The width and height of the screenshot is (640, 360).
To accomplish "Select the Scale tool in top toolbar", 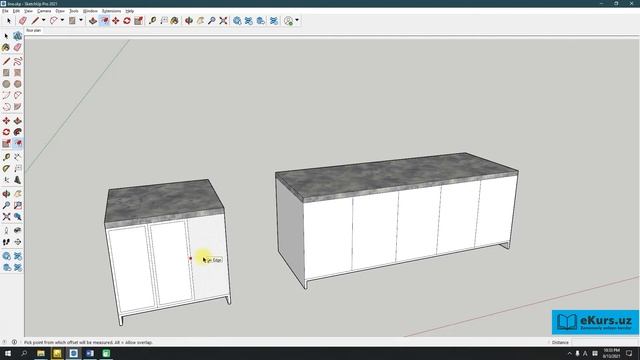I will coord(138,20).
